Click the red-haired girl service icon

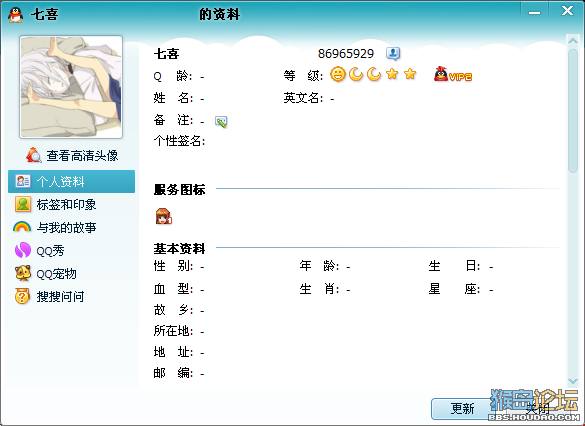tap(163, 216)
